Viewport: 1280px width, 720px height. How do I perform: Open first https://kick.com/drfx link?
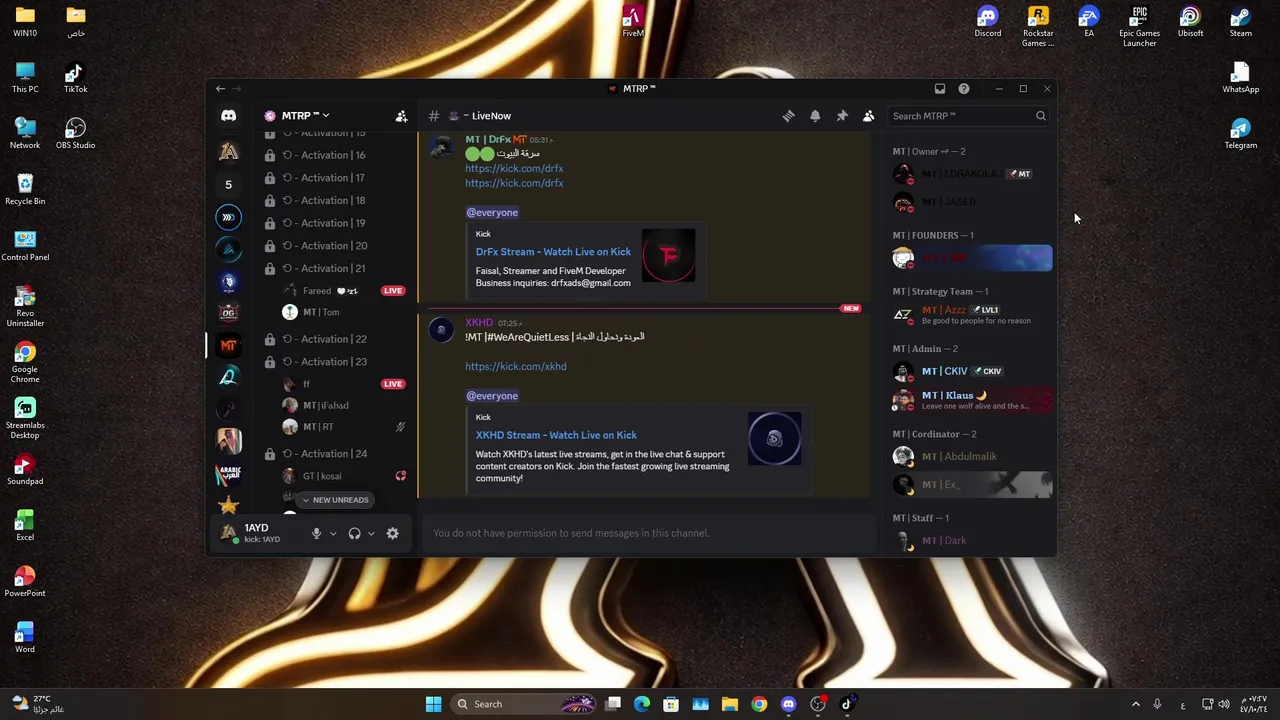click(x=514, y=169)
